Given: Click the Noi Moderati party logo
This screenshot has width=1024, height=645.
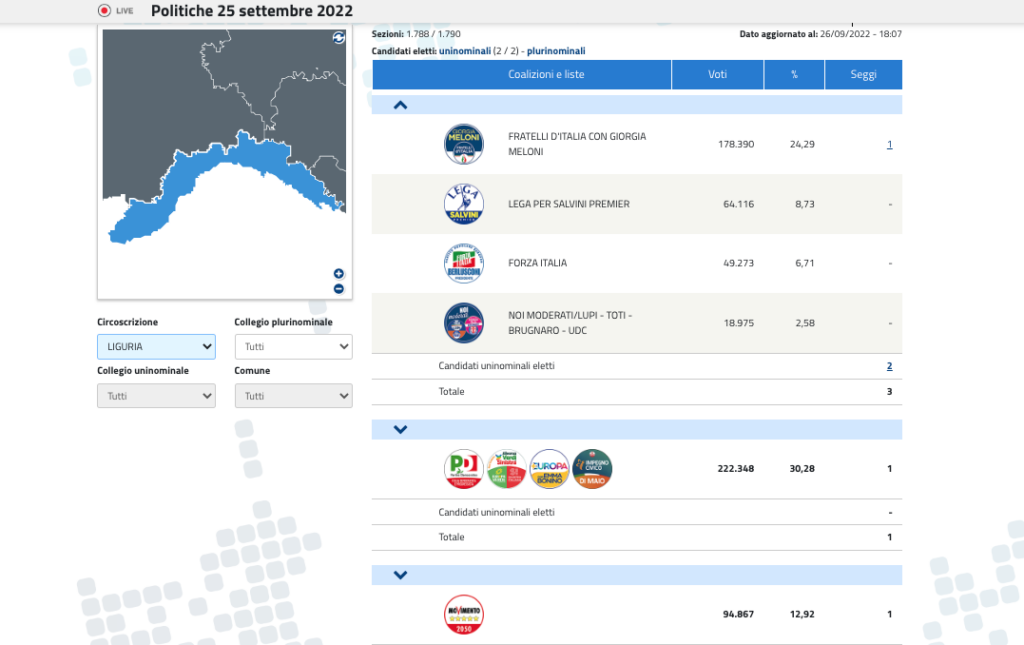Looking at the screenshot, I should coord(464,322).
